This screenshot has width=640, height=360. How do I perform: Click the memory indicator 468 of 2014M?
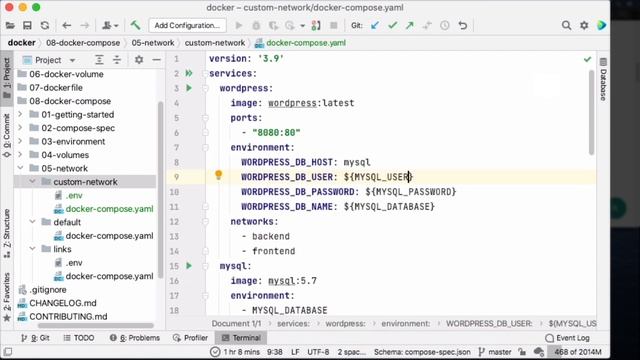pos(577,352)
